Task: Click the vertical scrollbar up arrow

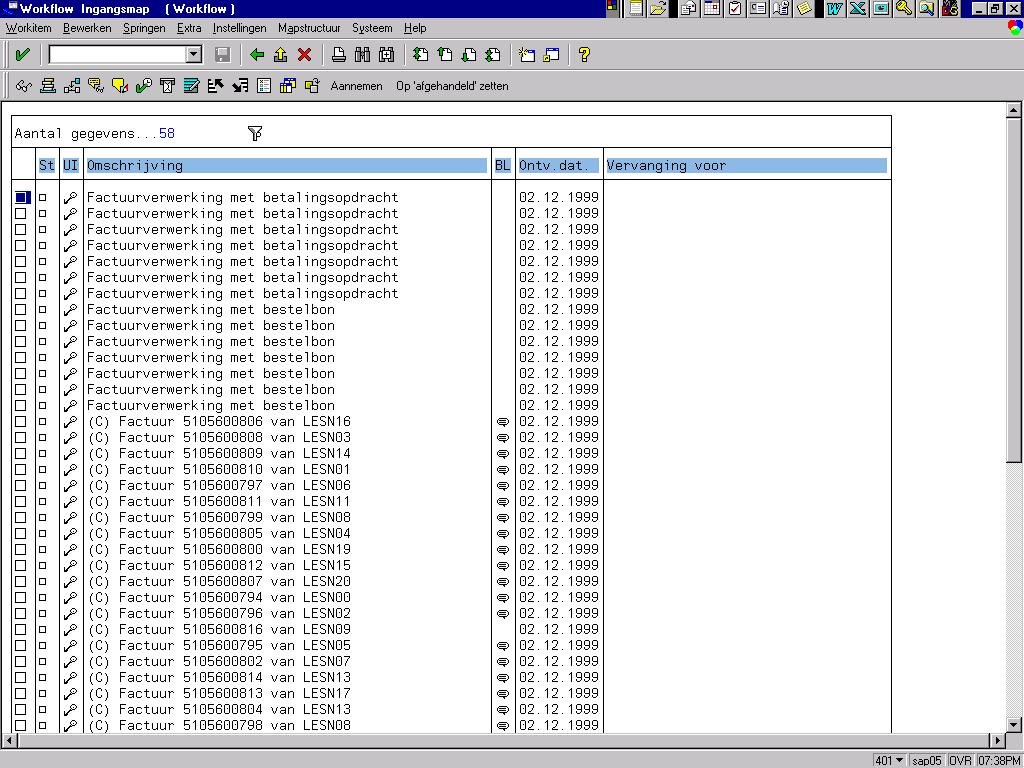Action: click(1014, 110)
